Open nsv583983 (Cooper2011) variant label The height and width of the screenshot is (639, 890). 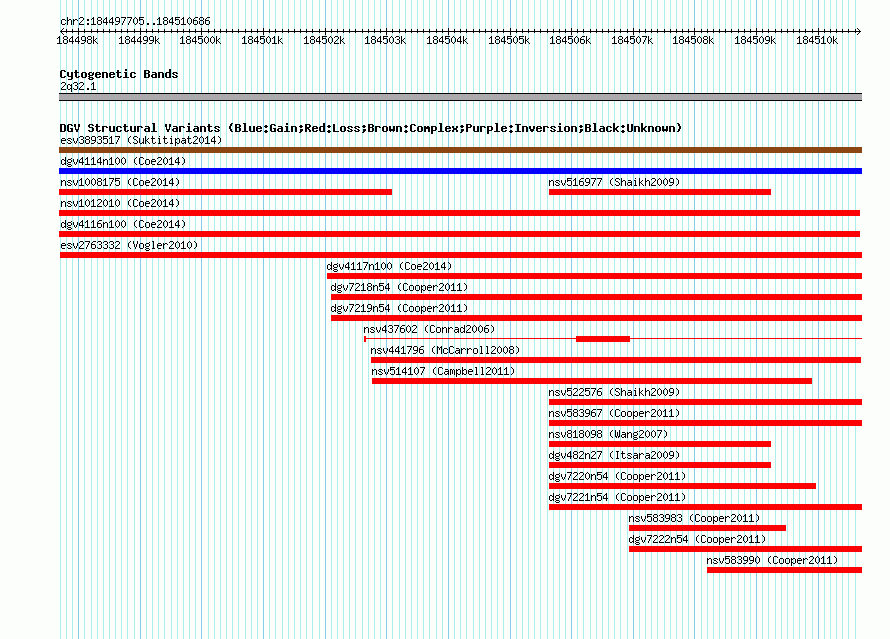coord(694,518)
